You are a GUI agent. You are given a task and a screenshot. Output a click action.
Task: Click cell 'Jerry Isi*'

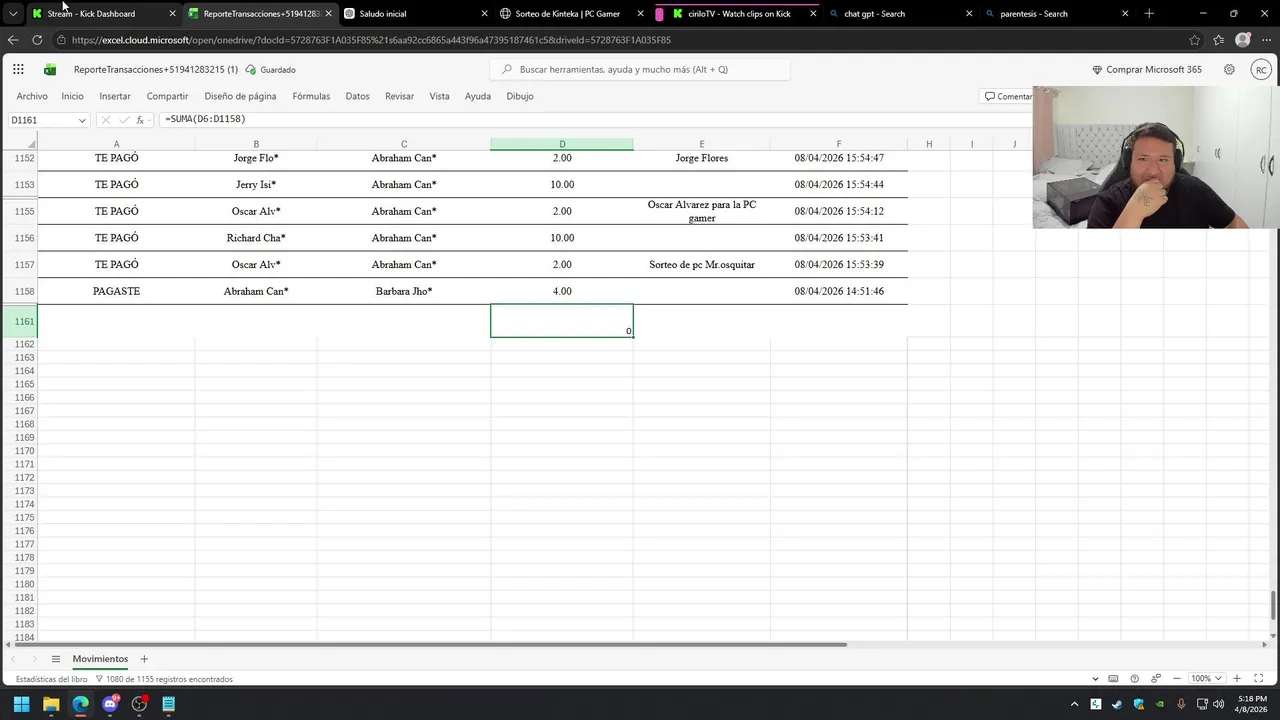256,185
